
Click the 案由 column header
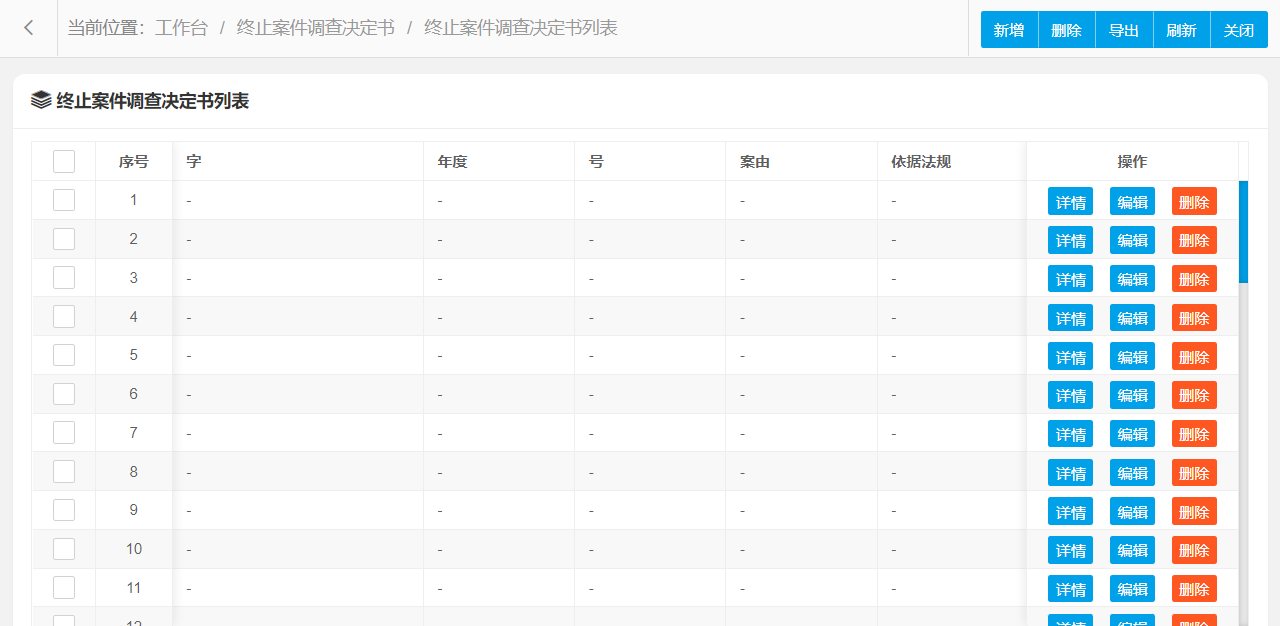tap(802, 162)
